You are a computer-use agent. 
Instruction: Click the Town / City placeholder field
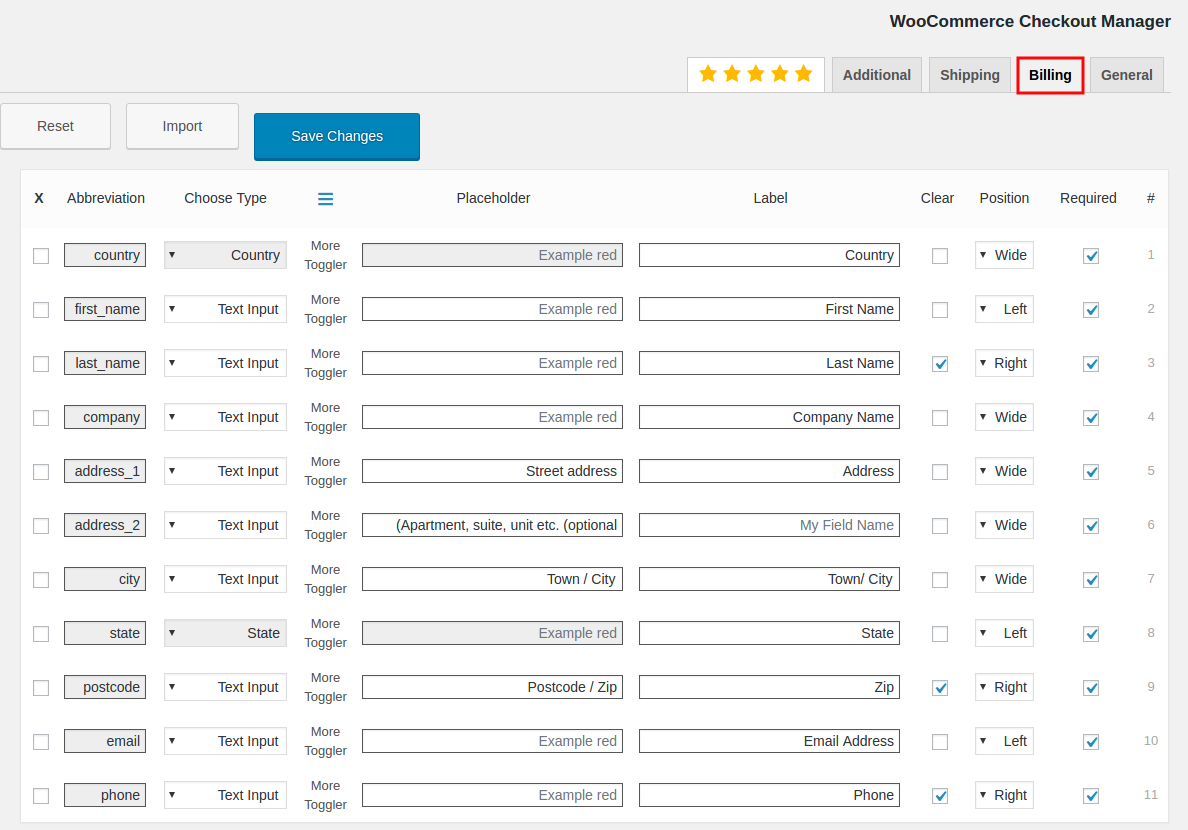tap(492, 579)
